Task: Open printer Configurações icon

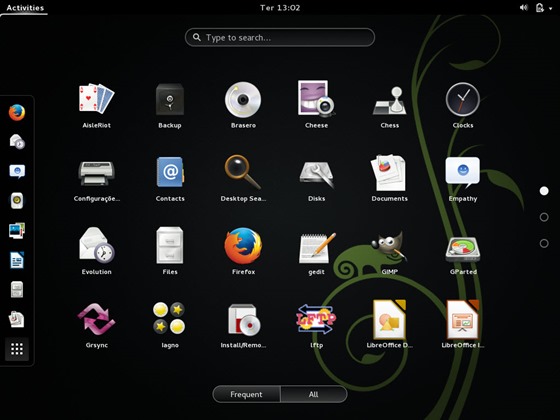Action: tap(96, 173)
